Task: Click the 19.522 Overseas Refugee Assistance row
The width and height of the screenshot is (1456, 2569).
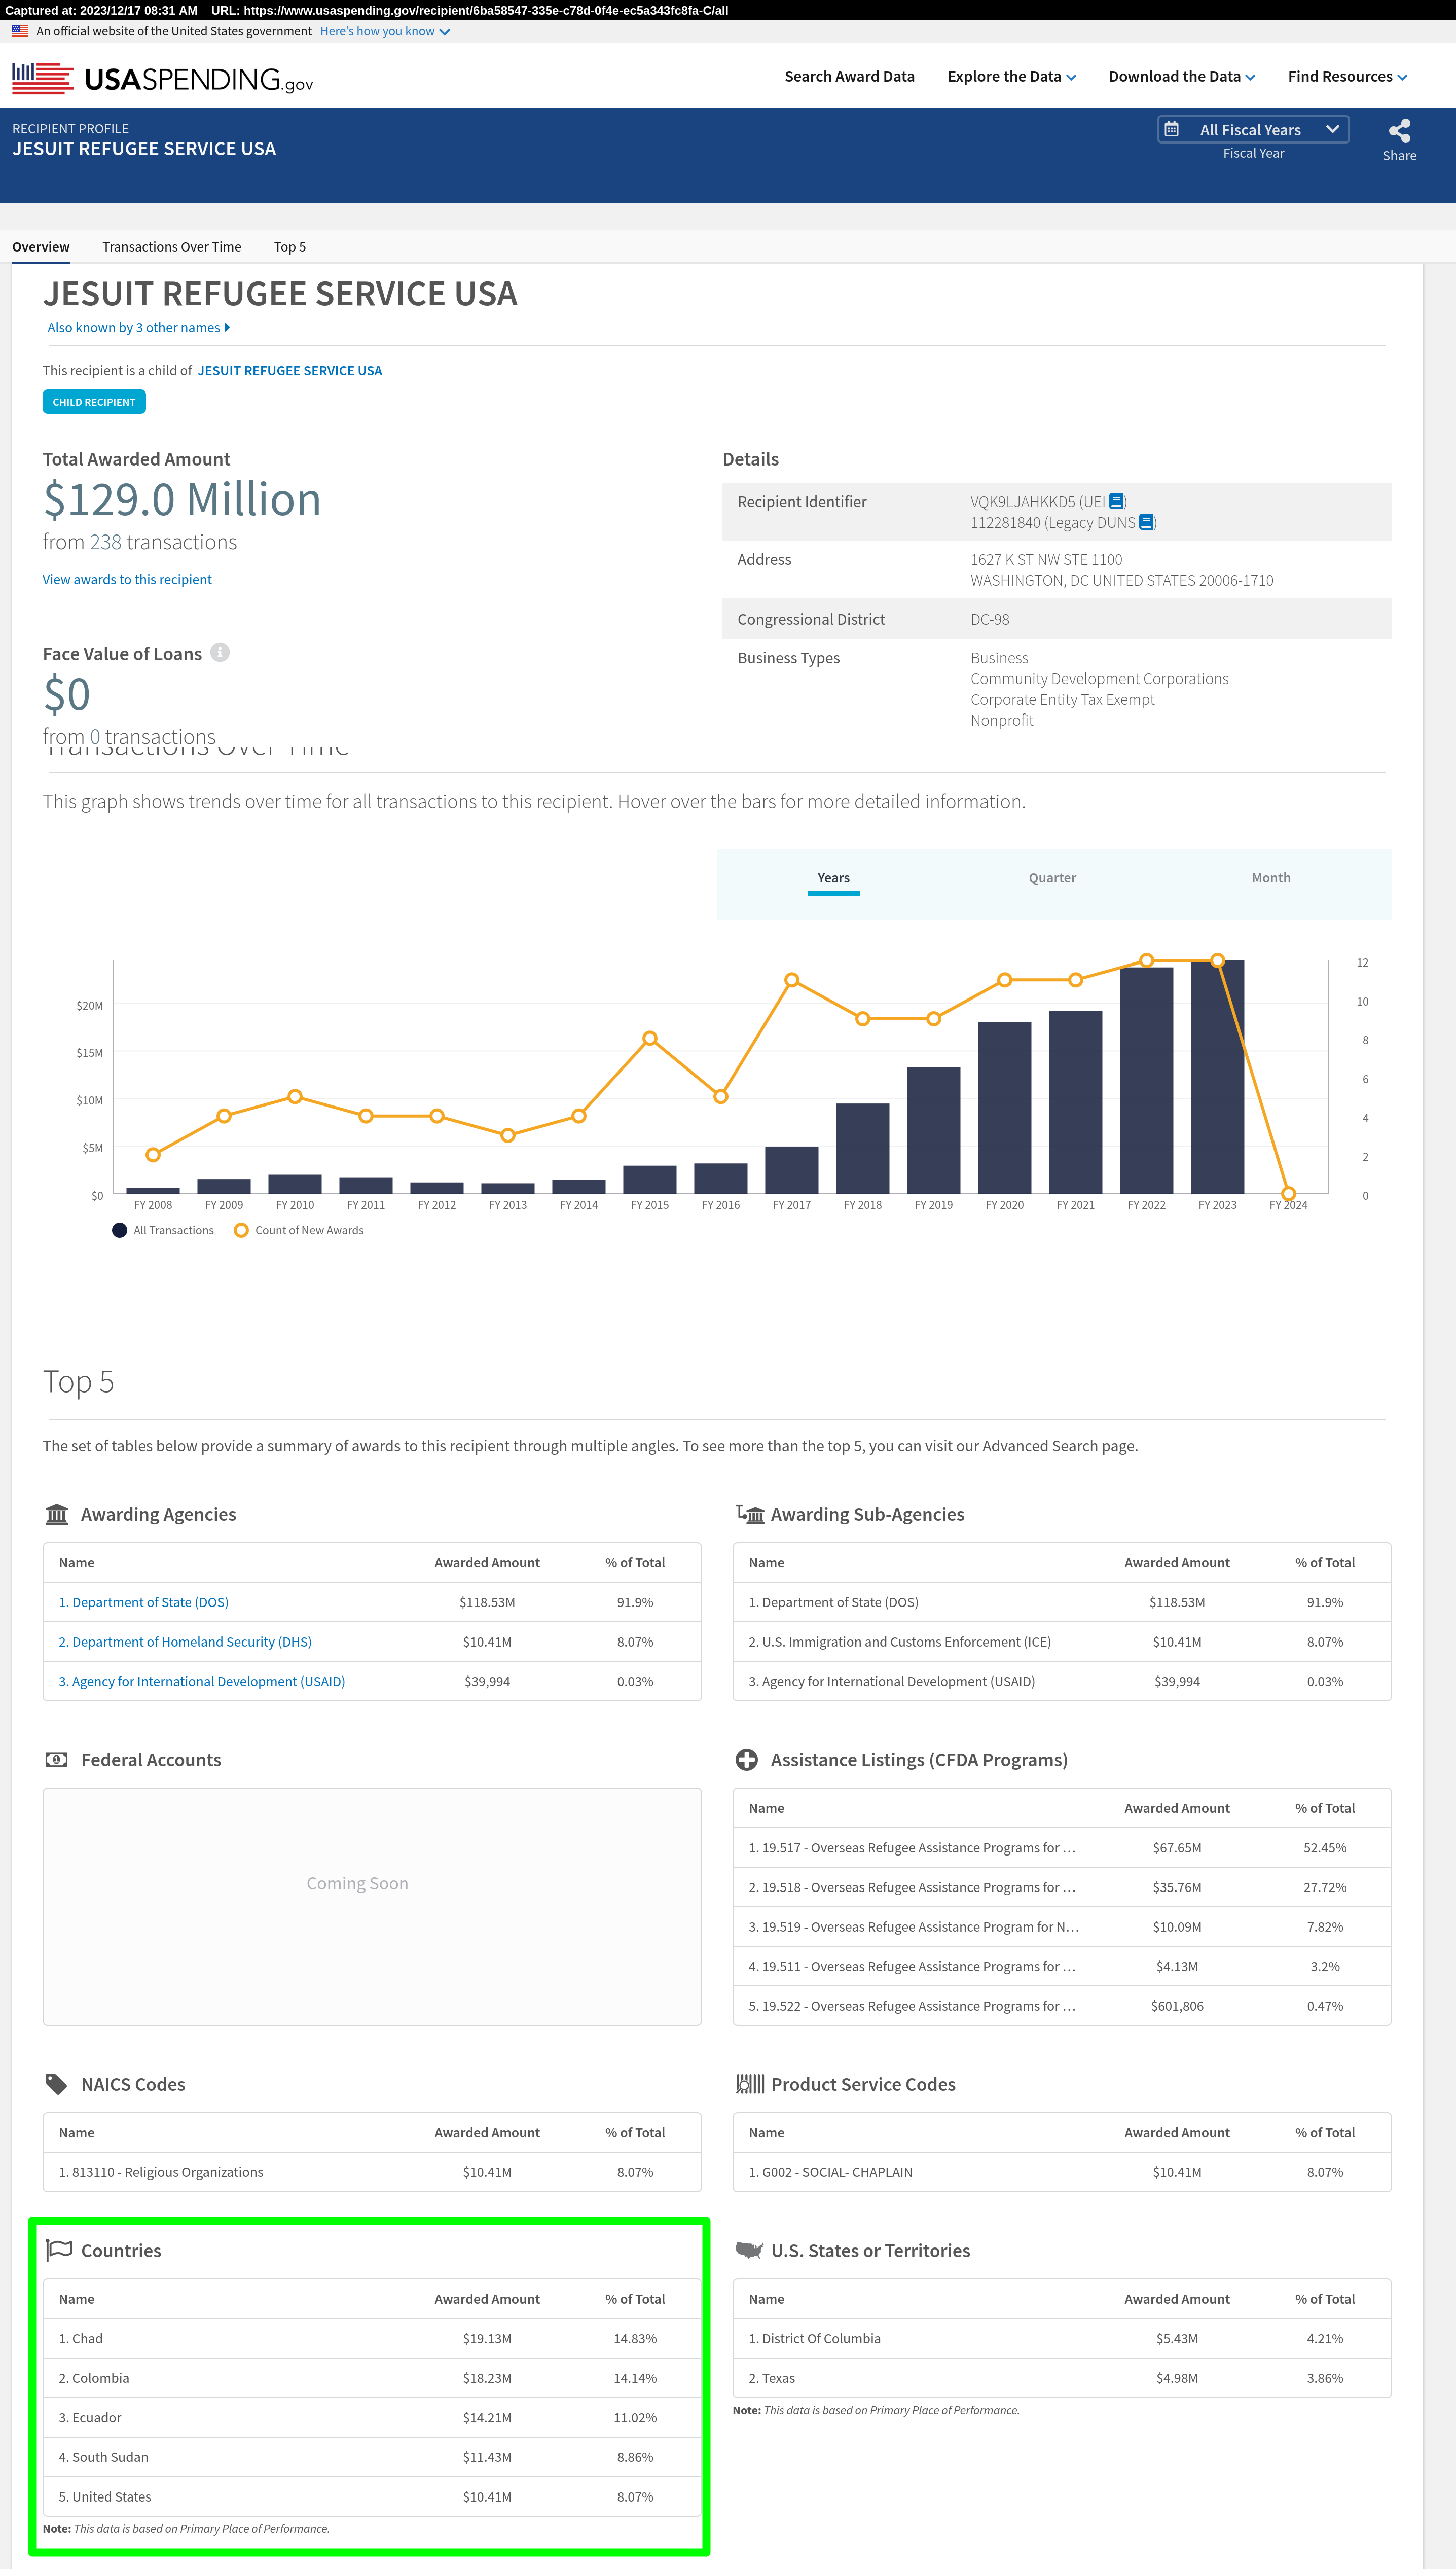Action: (1062, 2005)
